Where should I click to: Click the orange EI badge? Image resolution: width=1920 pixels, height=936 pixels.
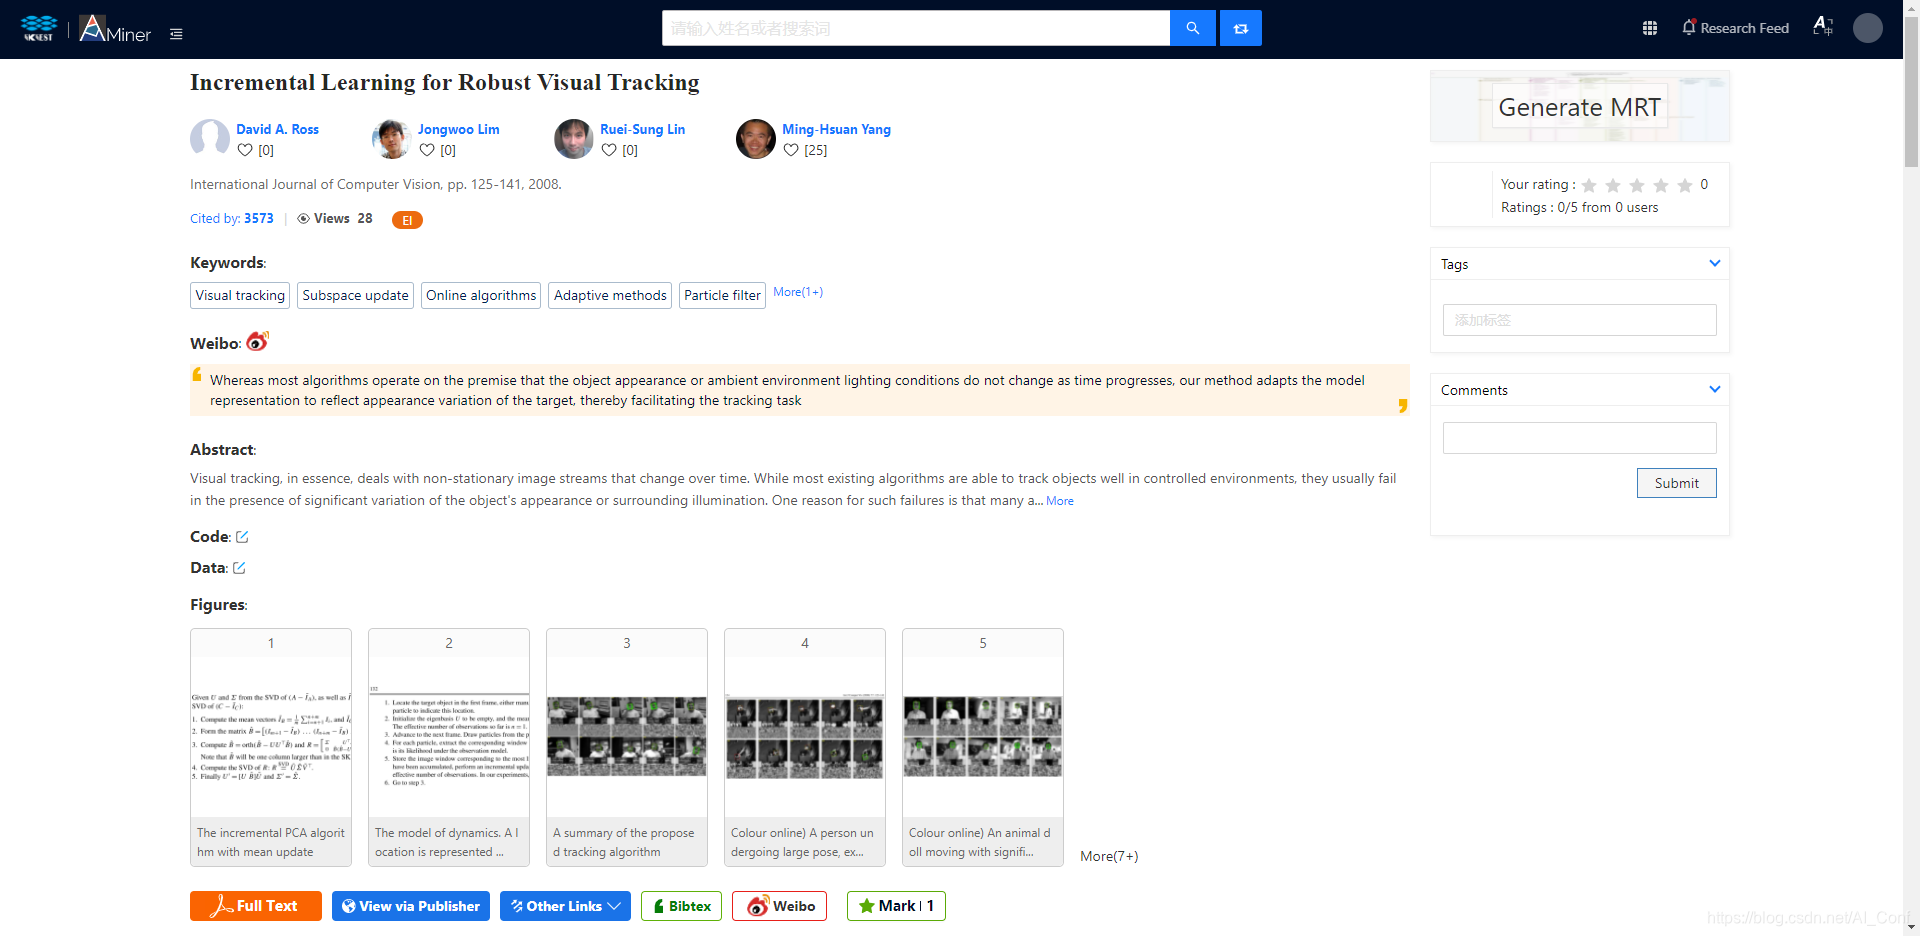[x=407, y=220]
